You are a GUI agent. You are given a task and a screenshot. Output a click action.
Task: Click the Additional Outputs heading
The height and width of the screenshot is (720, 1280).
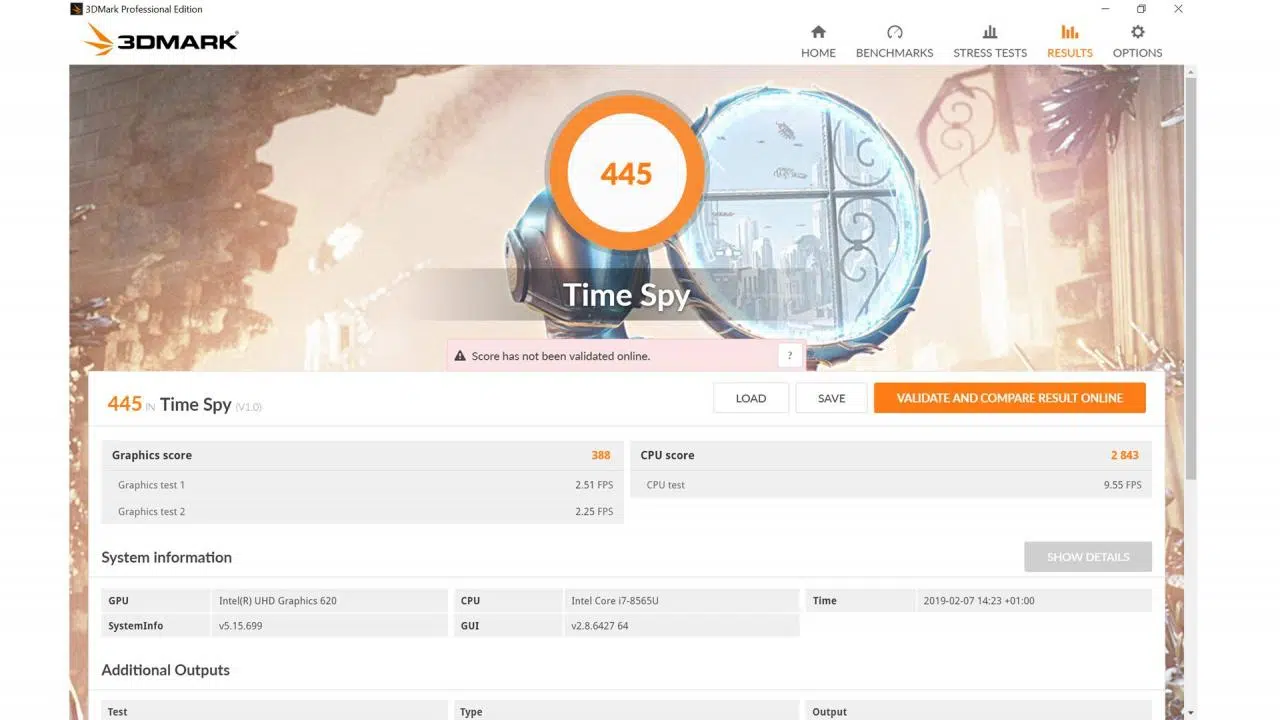pos(166,670)
